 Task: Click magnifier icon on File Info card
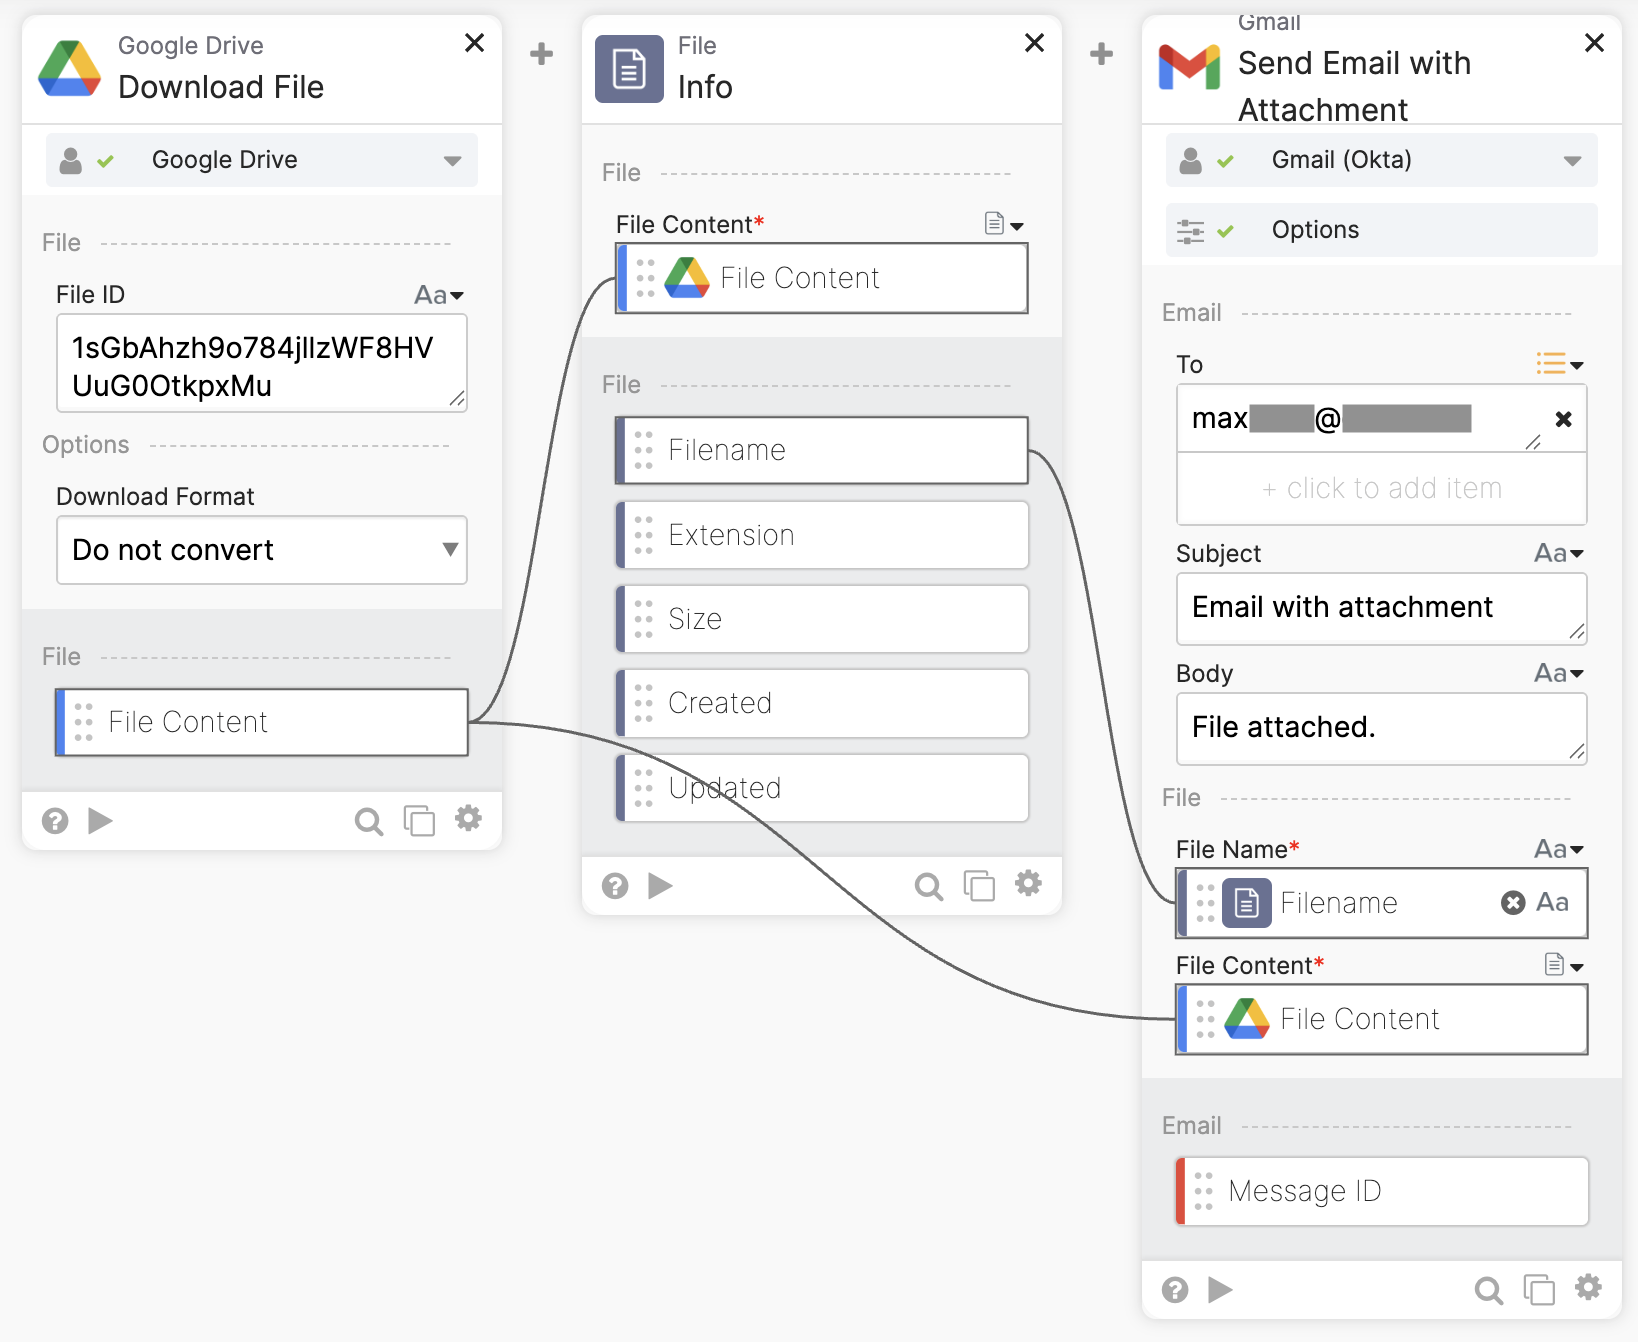[929, 886]
